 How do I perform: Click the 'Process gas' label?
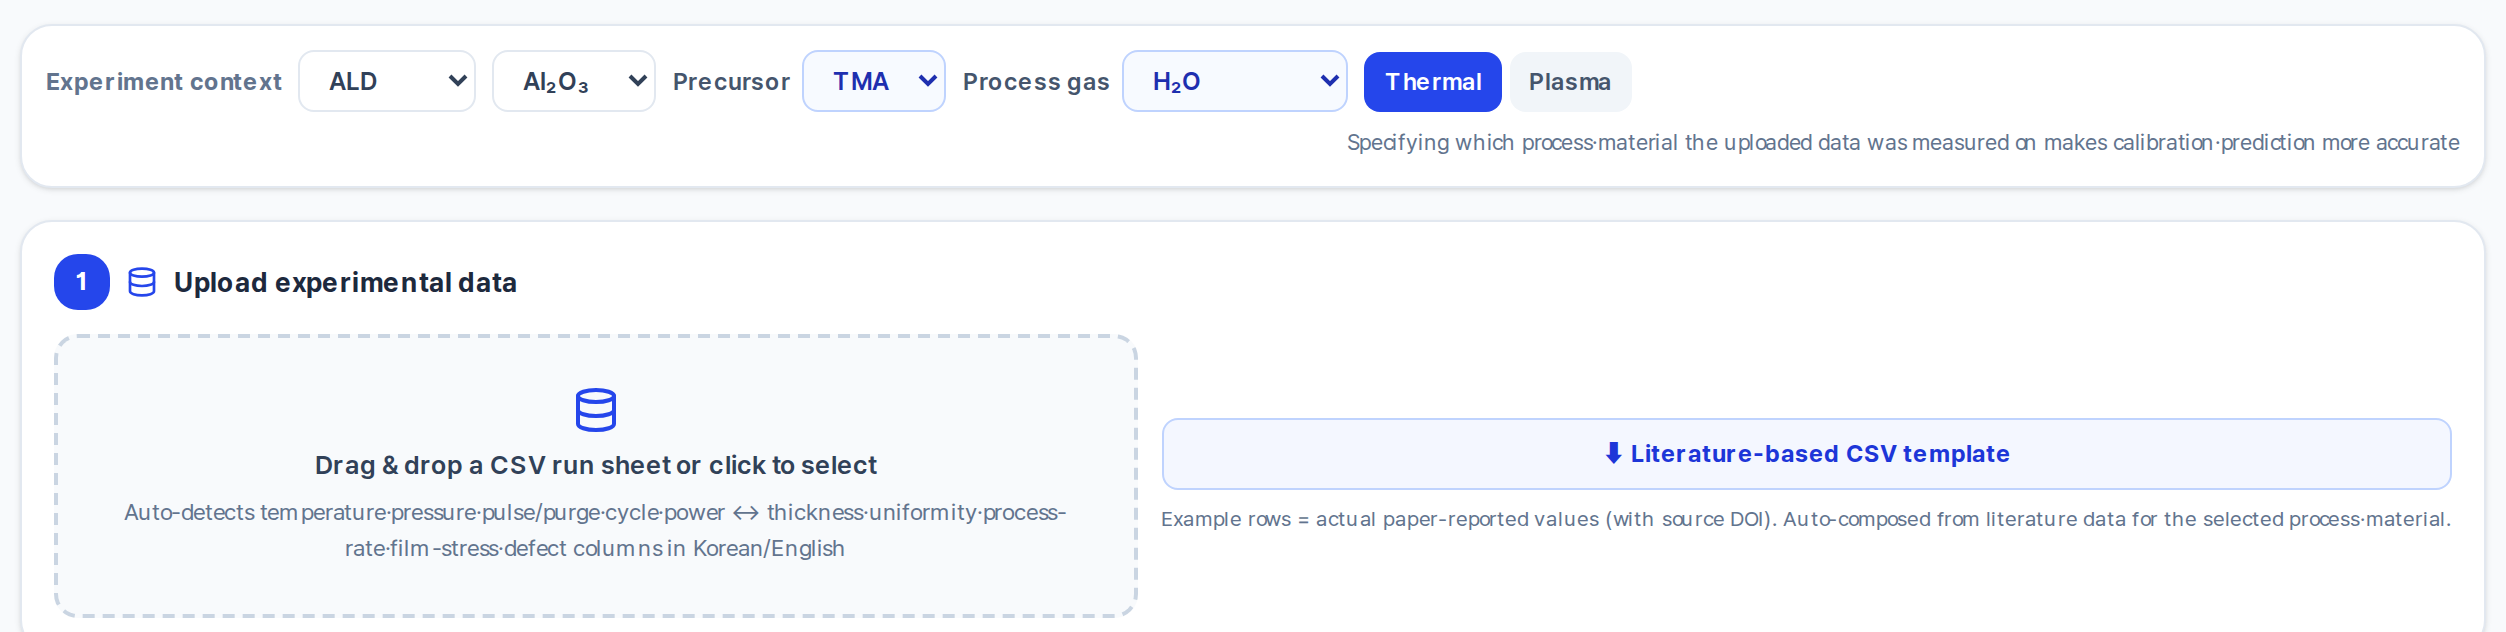point(1036,82)
